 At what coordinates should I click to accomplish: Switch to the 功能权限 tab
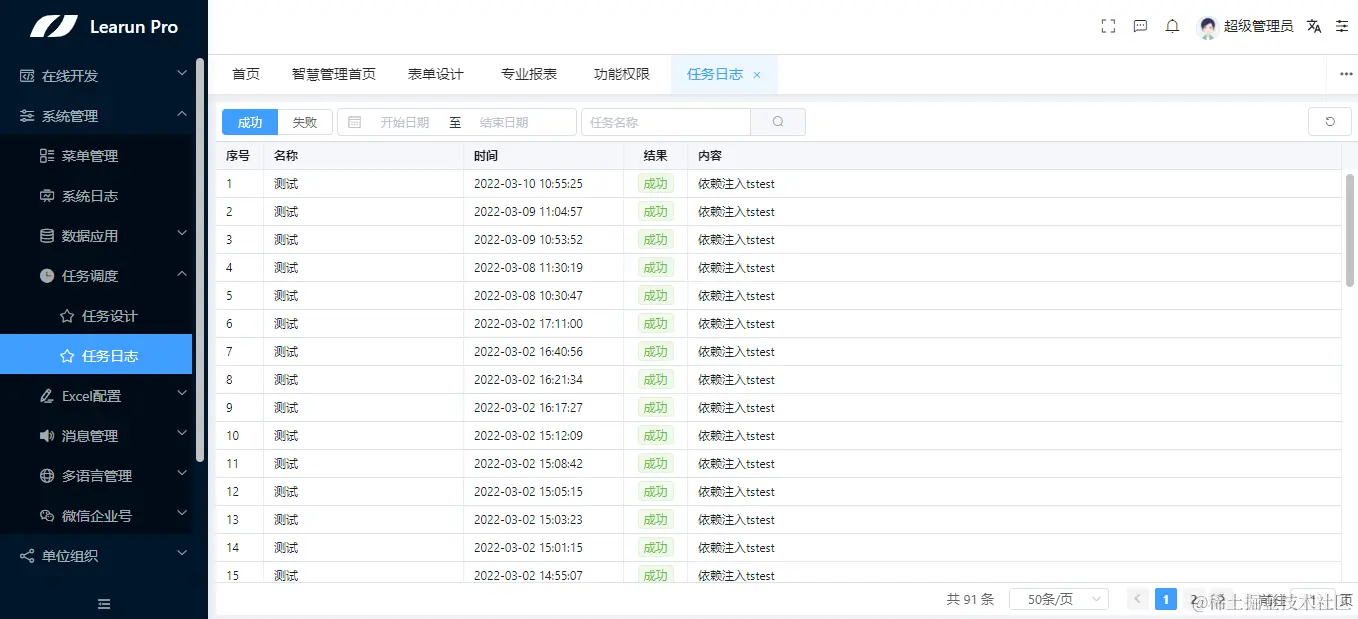click(x=622, y=74)
